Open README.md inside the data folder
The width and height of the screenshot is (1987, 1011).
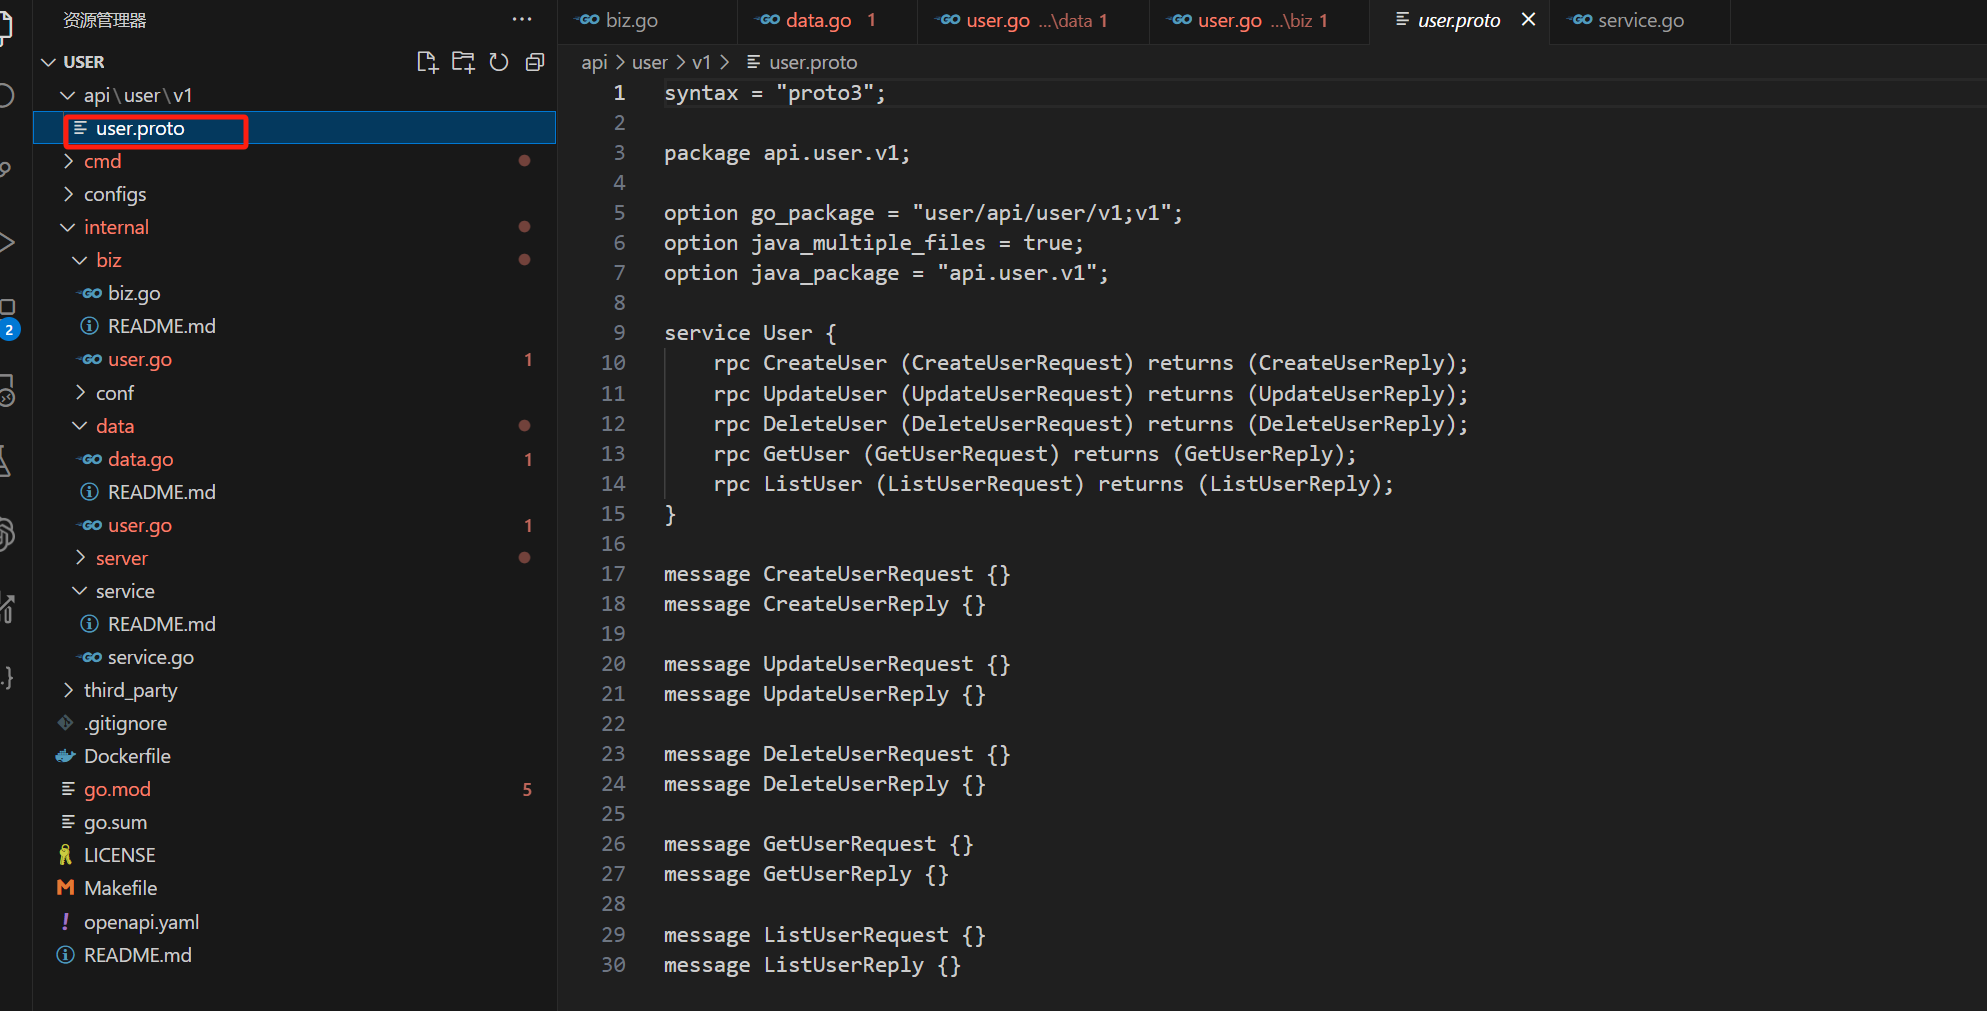click(x=294, y=492)
